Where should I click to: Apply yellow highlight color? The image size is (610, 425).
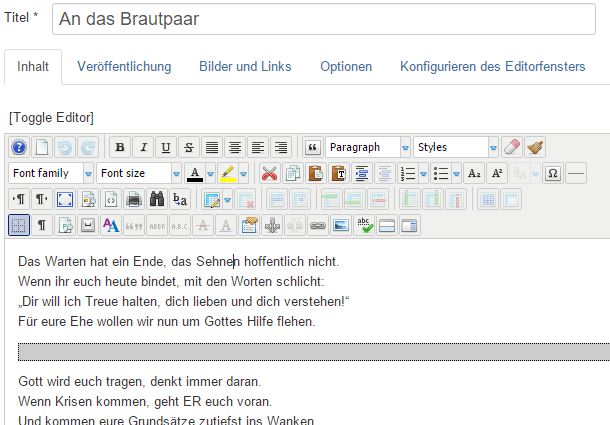[228, 173]
